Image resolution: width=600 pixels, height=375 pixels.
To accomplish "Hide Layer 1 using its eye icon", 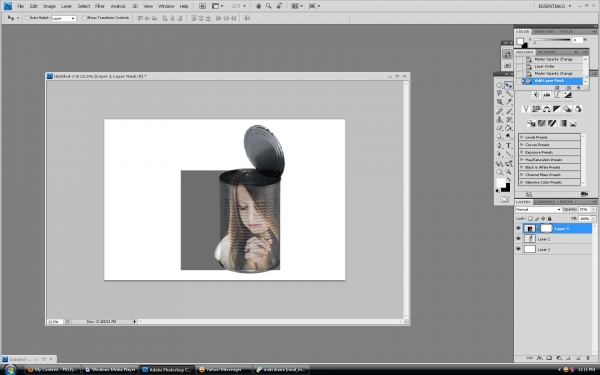I will [518, 249].
